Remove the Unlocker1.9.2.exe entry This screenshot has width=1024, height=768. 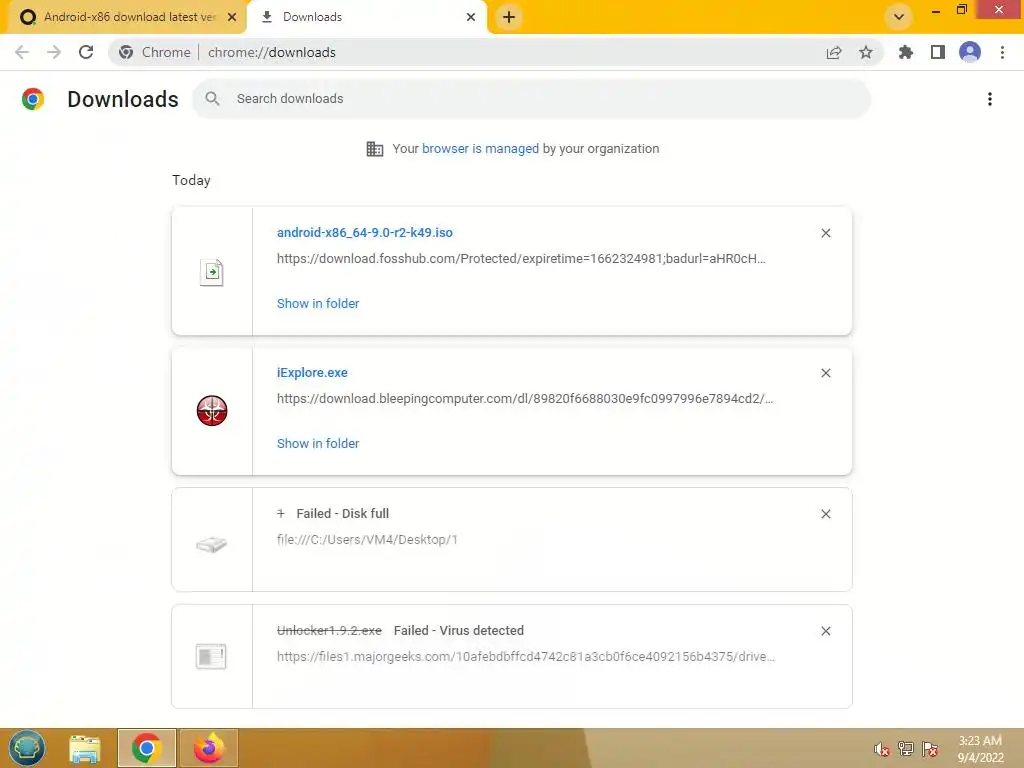tap(825, 631)
